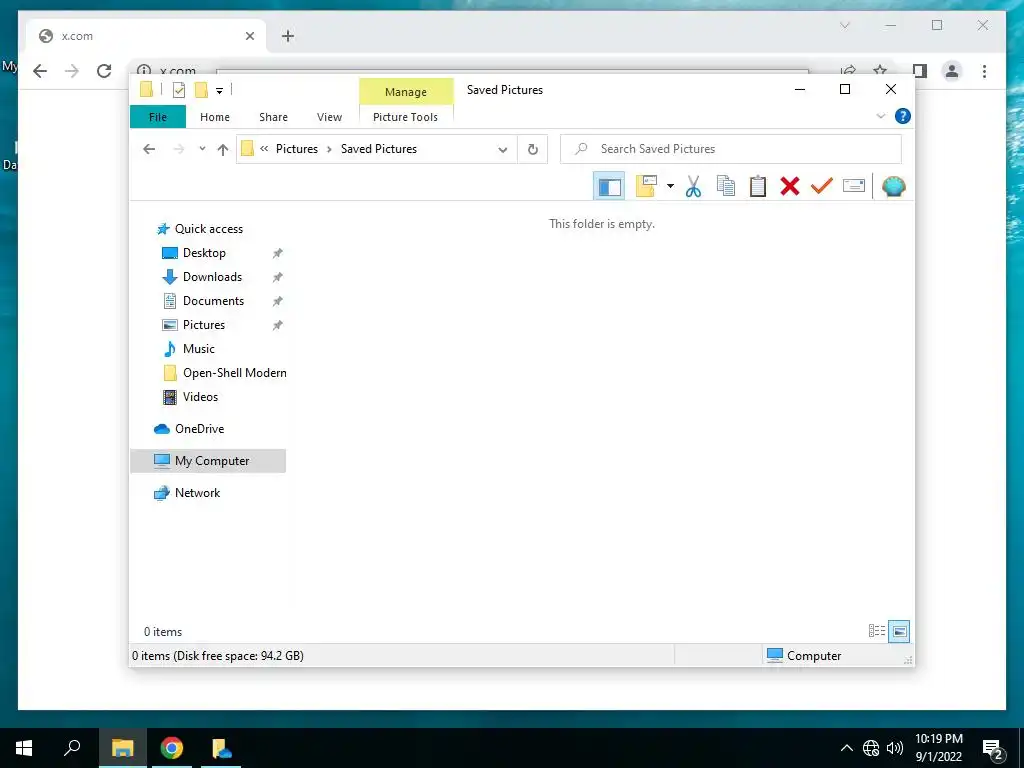
Task: Click the Copy icon in toolbar
Action: click(726, 187)
